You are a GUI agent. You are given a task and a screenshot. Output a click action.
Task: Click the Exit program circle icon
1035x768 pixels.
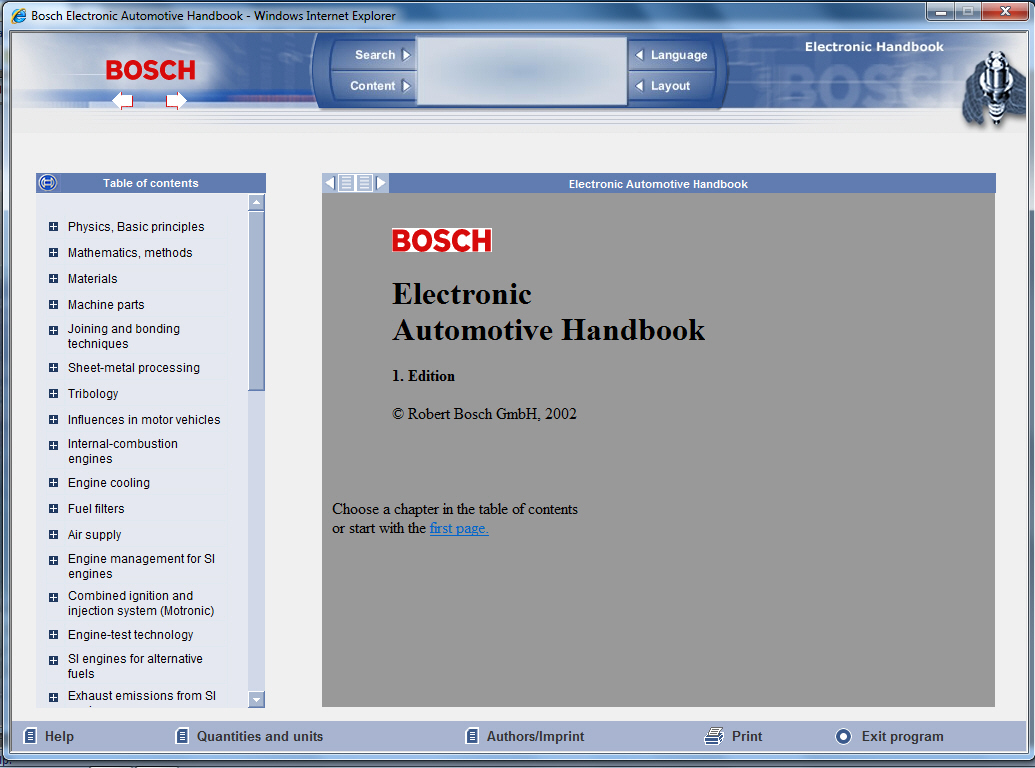pos(844,736)
